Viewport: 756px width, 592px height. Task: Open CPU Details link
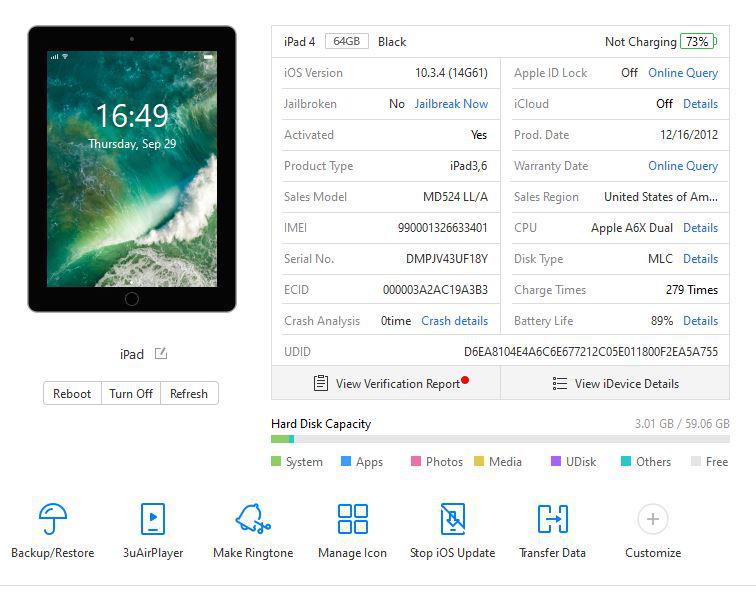(x=701, y=228)
